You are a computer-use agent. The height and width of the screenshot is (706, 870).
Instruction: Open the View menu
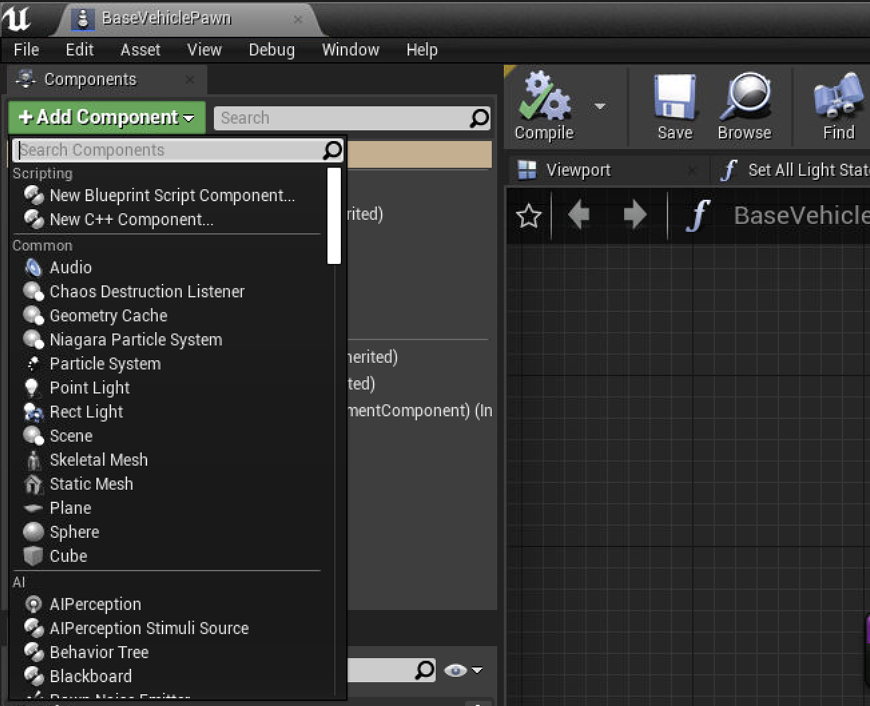(x=204, y=50)
